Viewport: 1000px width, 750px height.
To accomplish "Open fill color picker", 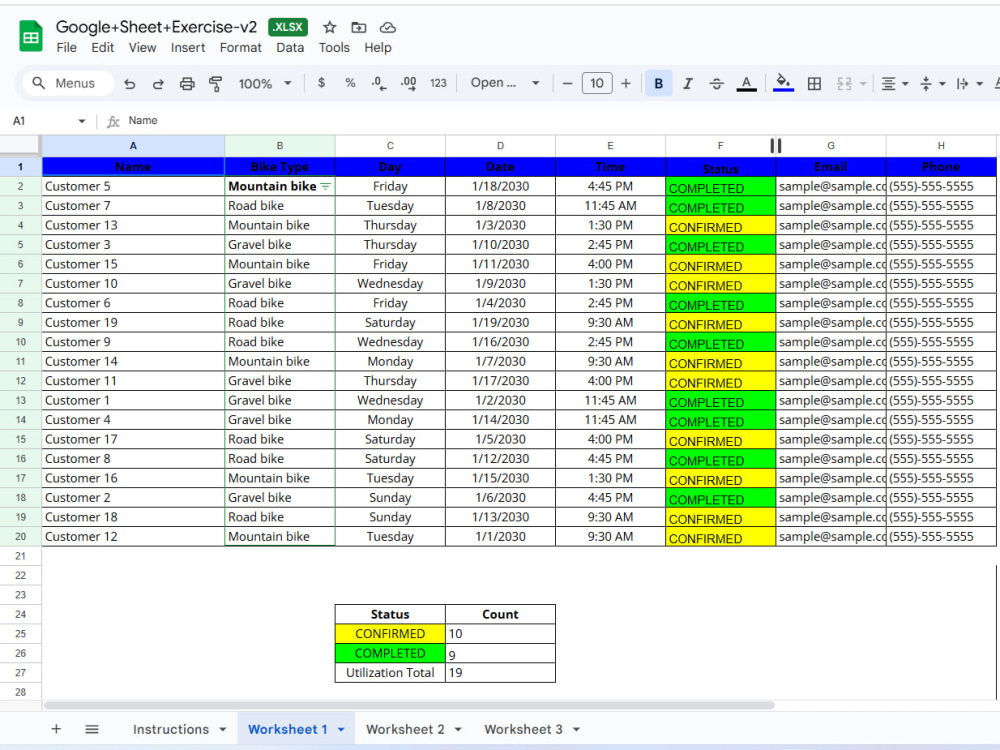I will point(783,83).
